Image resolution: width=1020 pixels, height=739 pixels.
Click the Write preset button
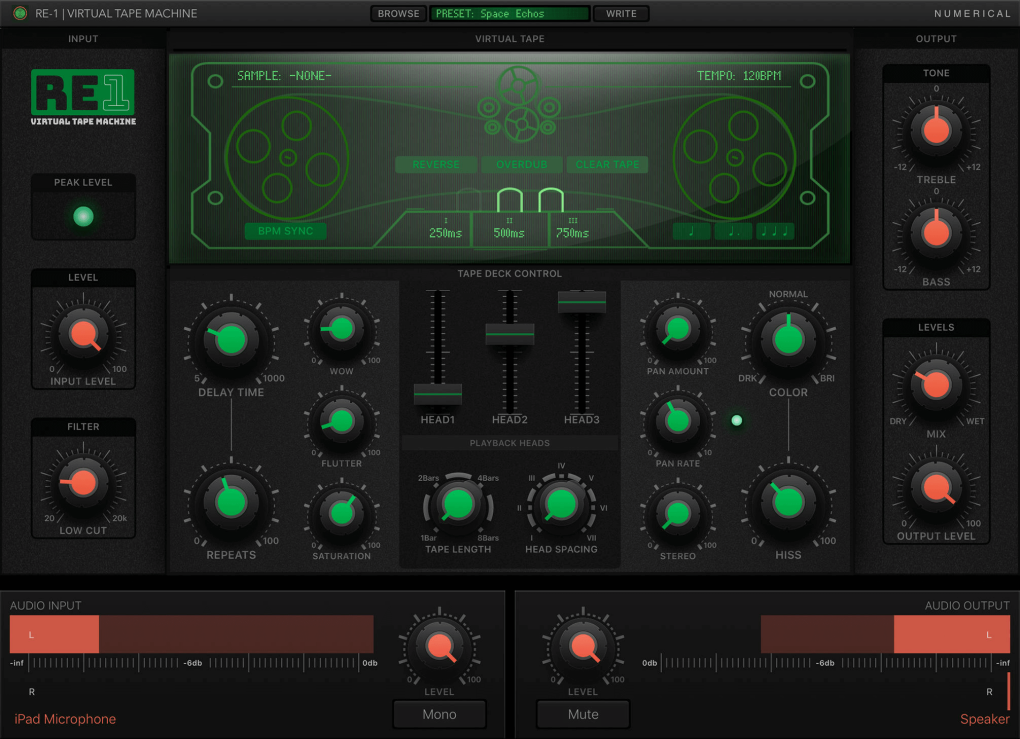621,14
